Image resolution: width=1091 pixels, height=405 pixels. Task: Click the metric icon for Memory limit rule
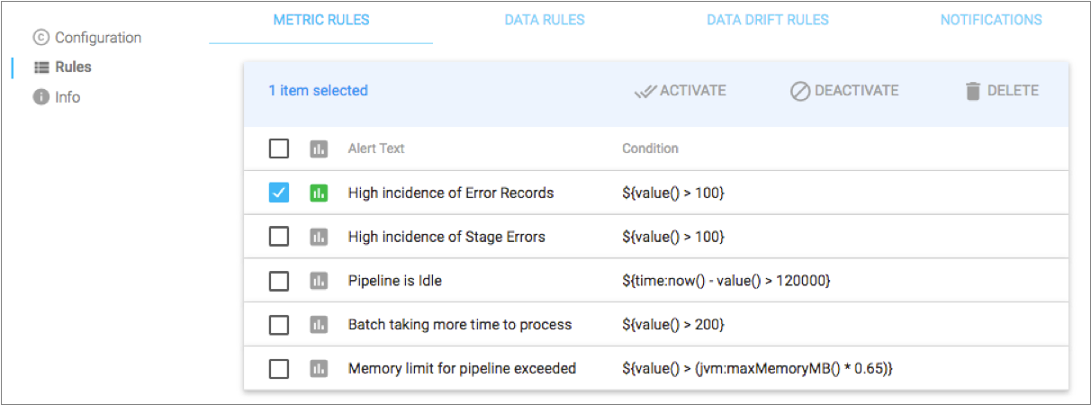(319, 369)
